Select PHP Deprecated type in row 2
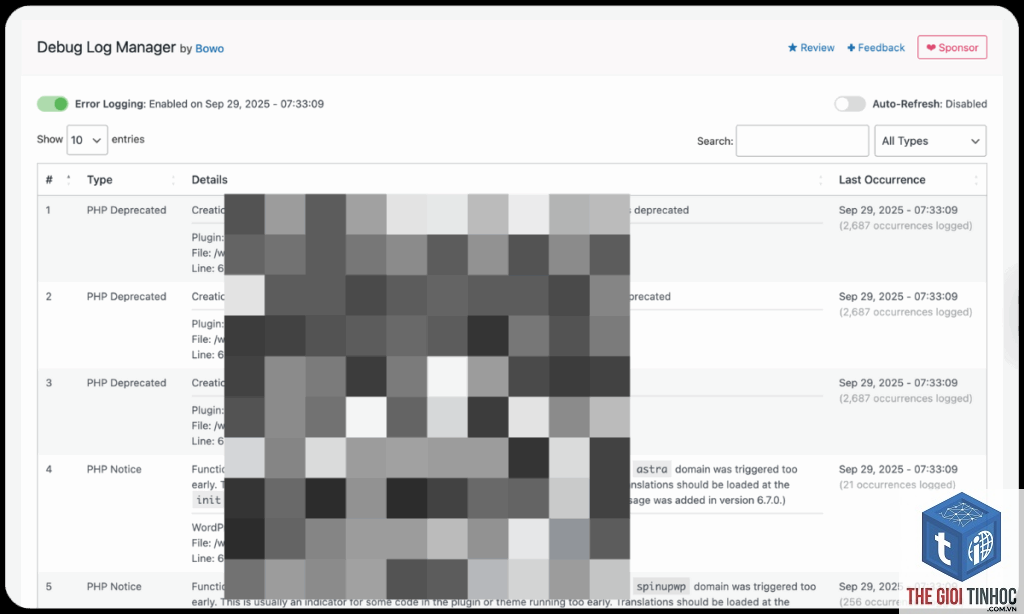 (x=127, y=297)
